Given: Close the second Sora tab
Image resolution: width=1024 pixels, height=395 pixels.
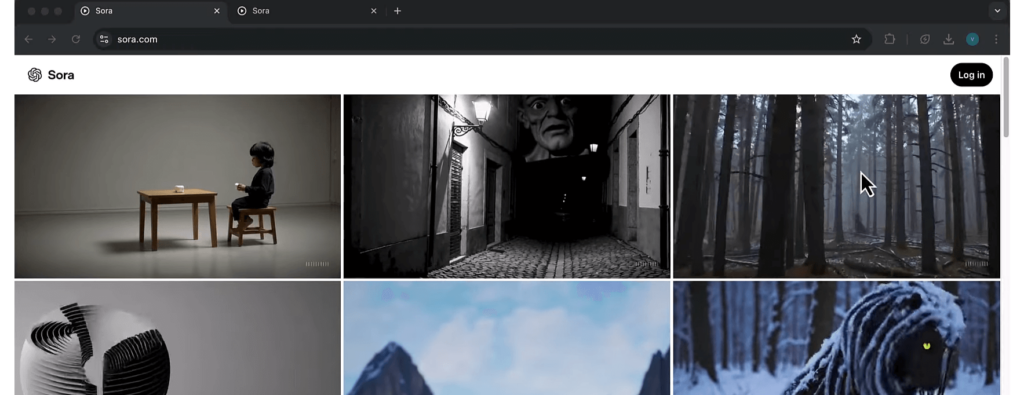Looking at the screenshot, I should tap(374, 11).
